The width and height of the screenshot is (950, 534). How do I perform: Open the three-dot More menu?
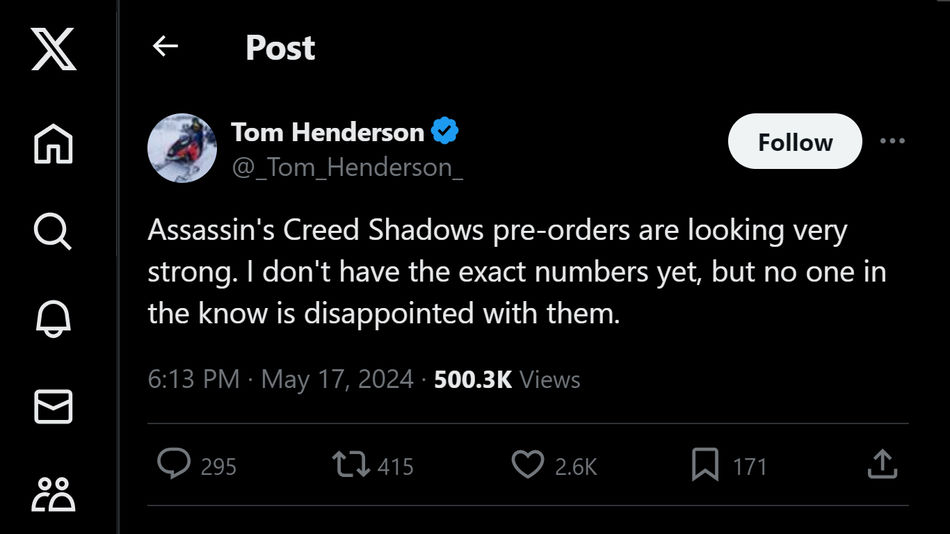(892, 141)
